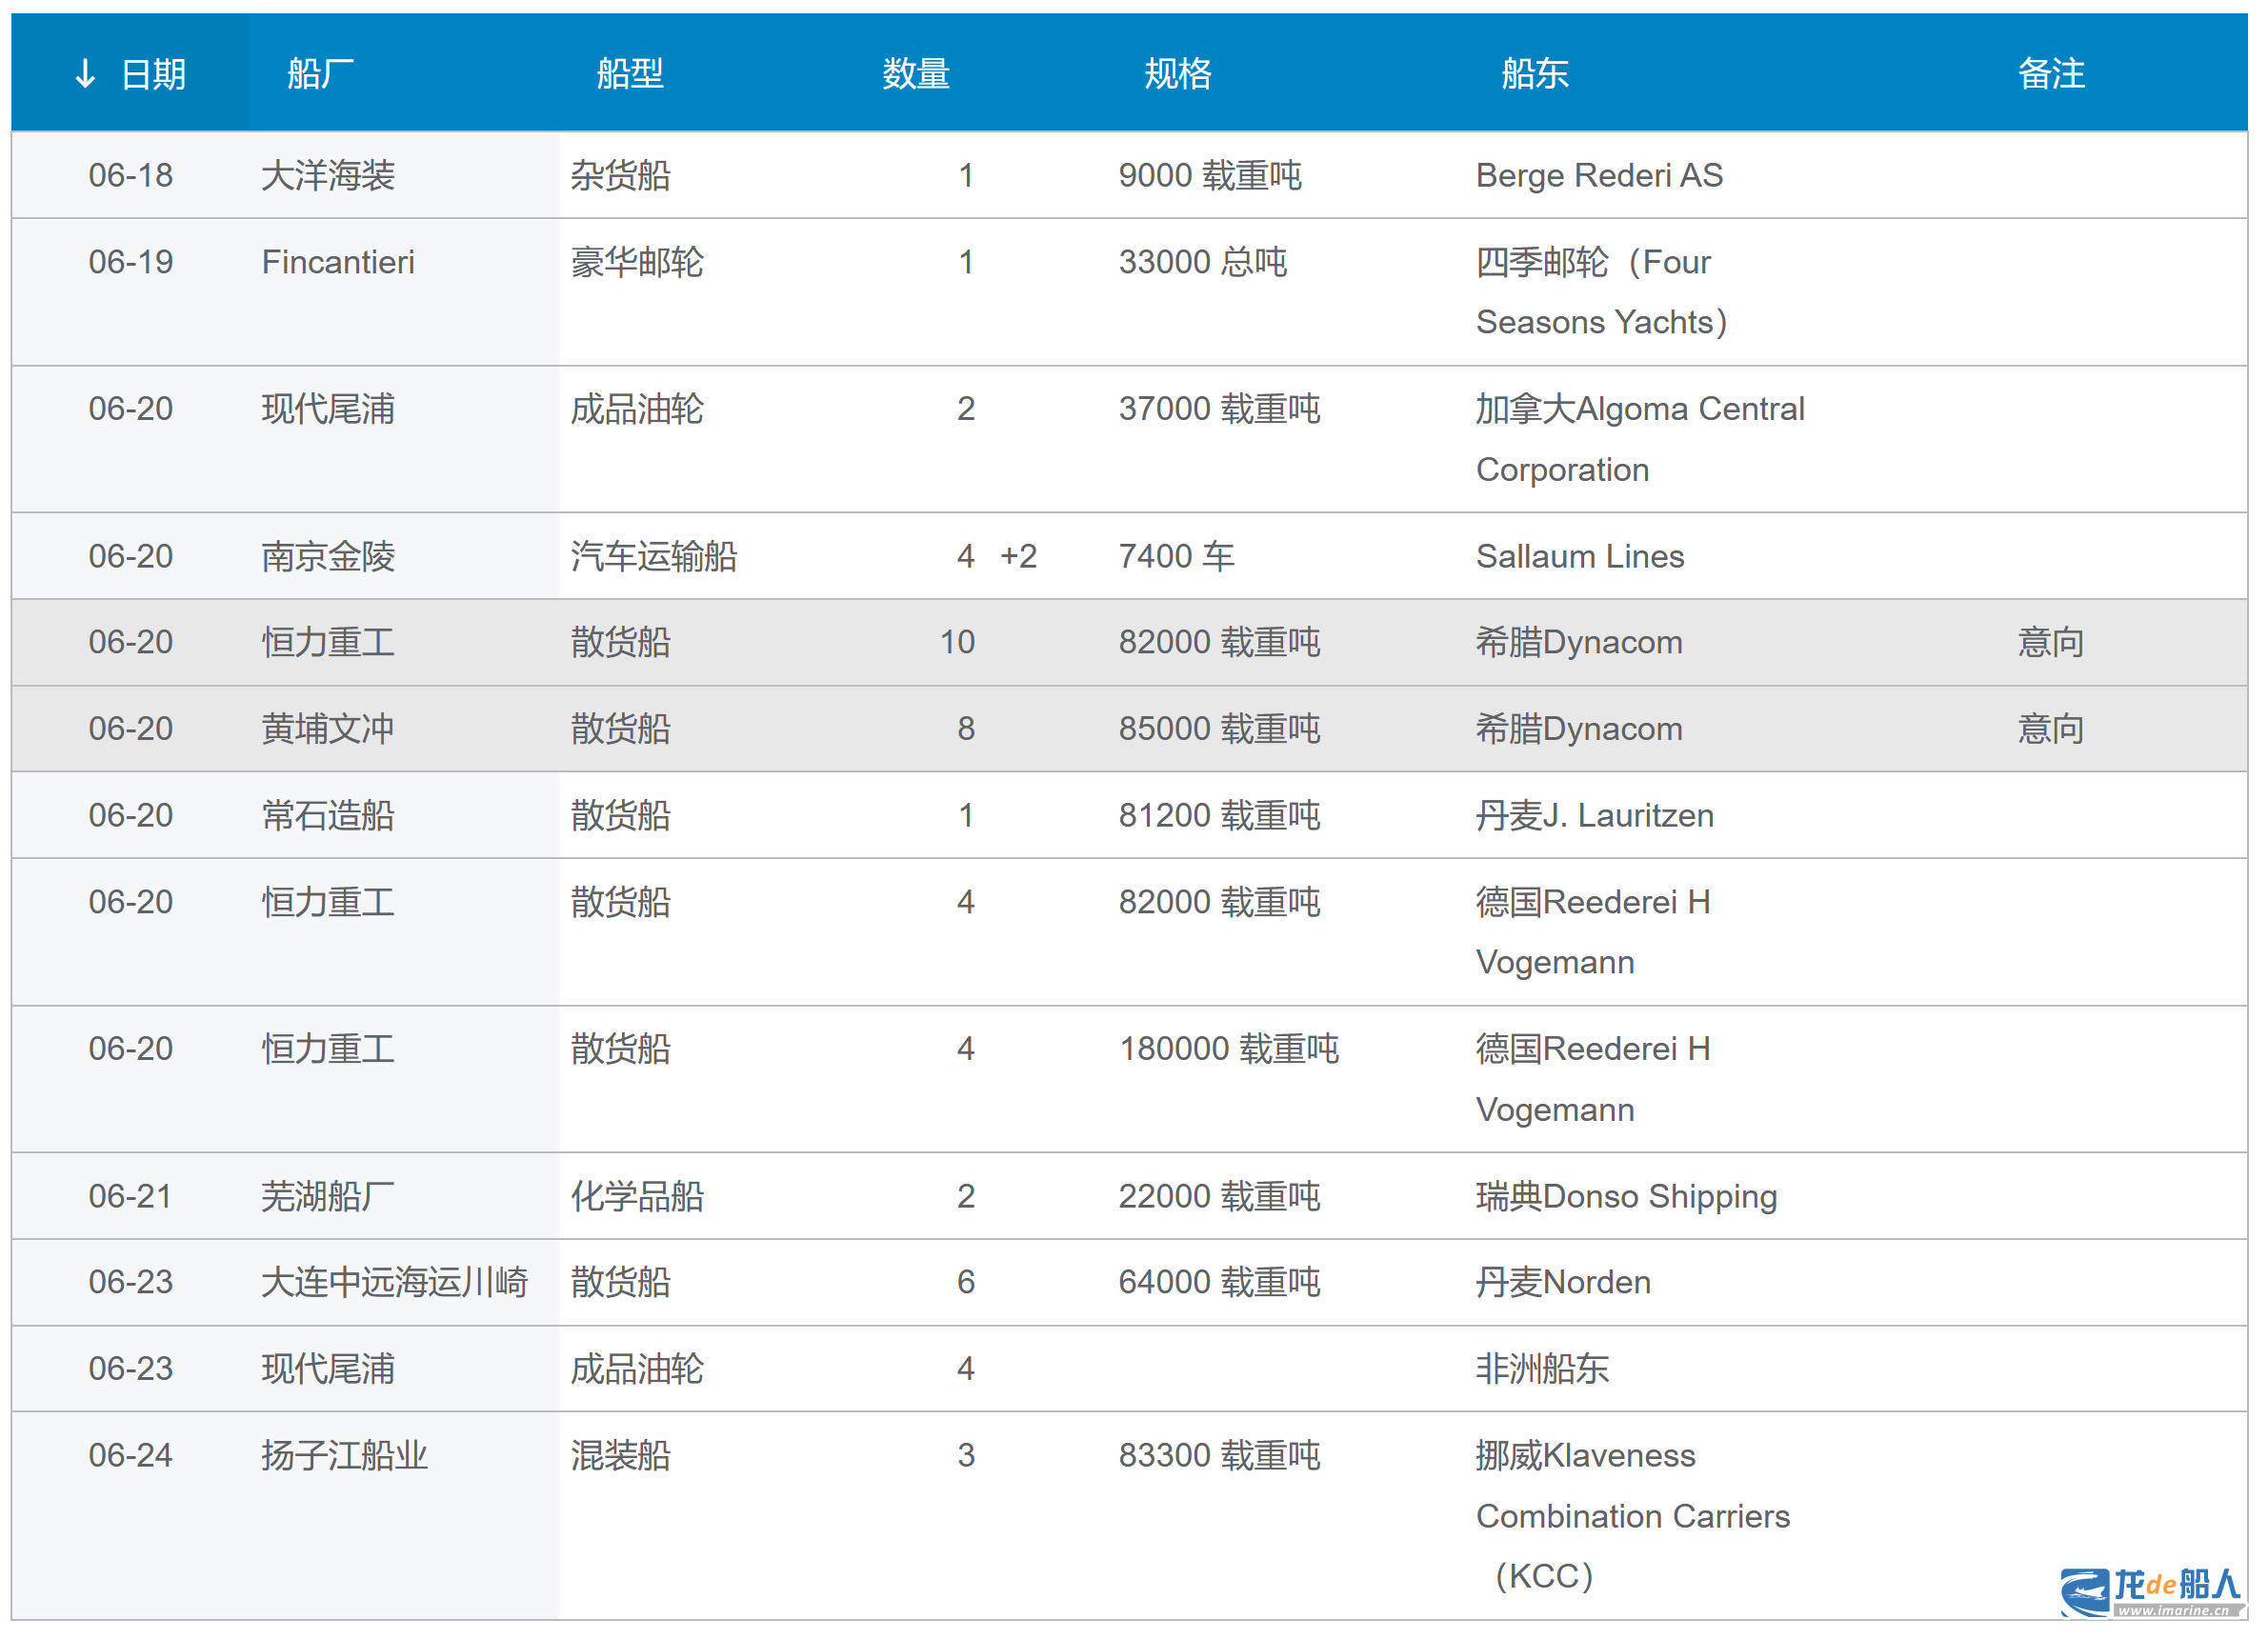The image size is (2268, 1639).
Task: Select the 丹麦J. Lauritzen owner cell
Action: 1594,816
